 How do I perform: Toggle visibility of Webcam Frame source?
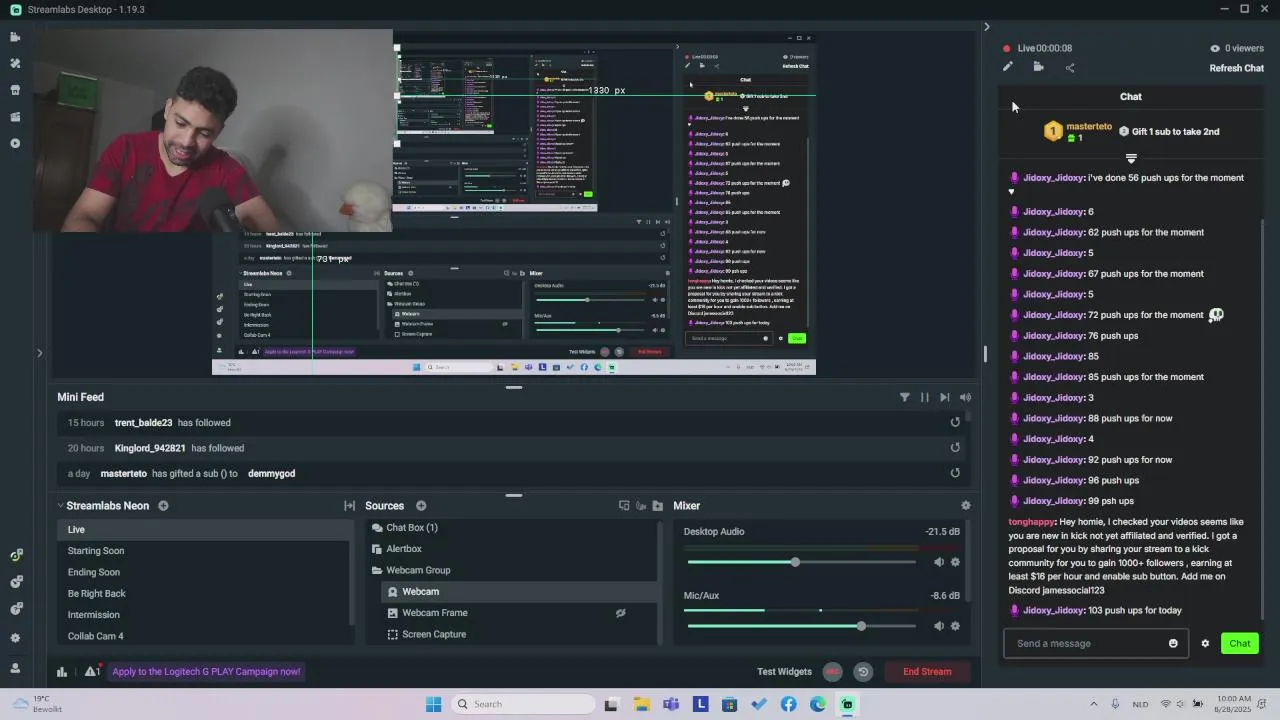tap(620, 613)
